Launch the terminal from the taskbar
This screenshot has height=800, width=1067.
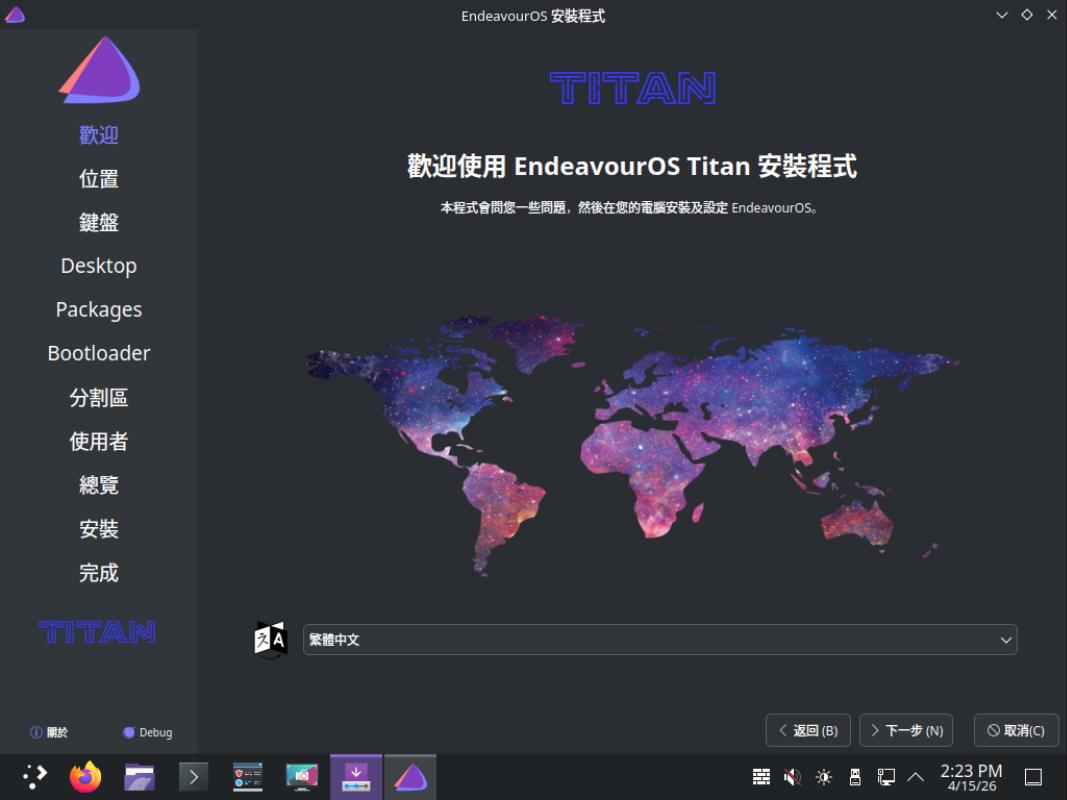point(193,777)
